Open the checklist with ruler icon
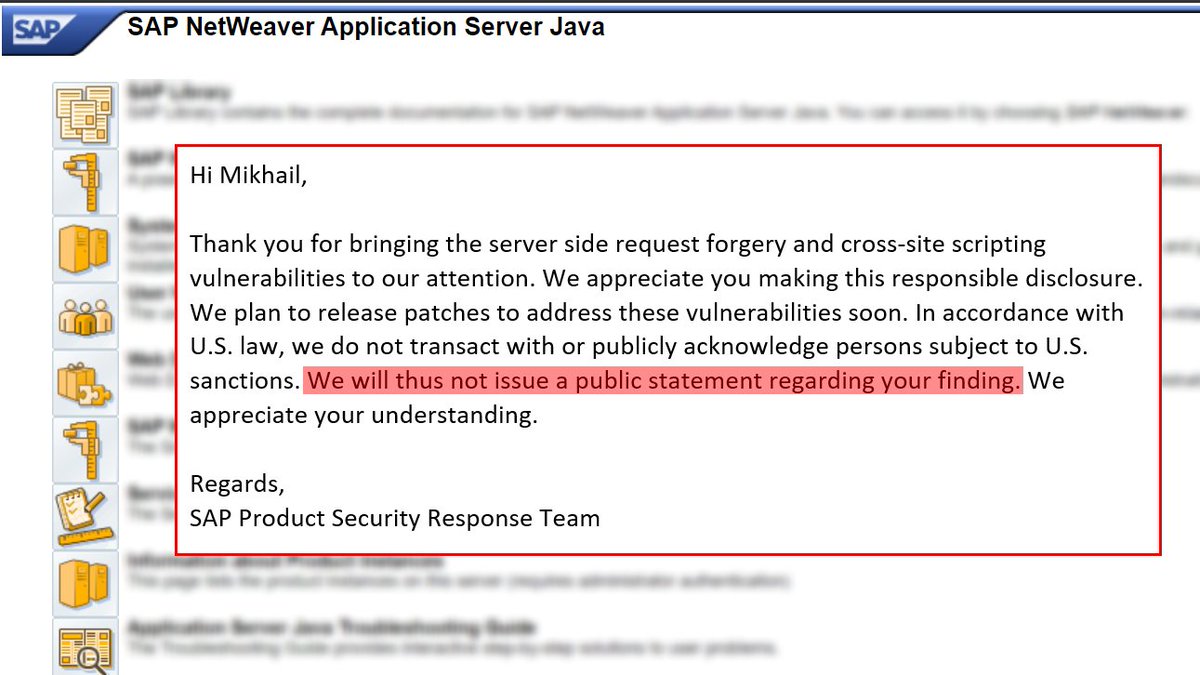This screenshot has width=1200, height=675. click(85, 515)
